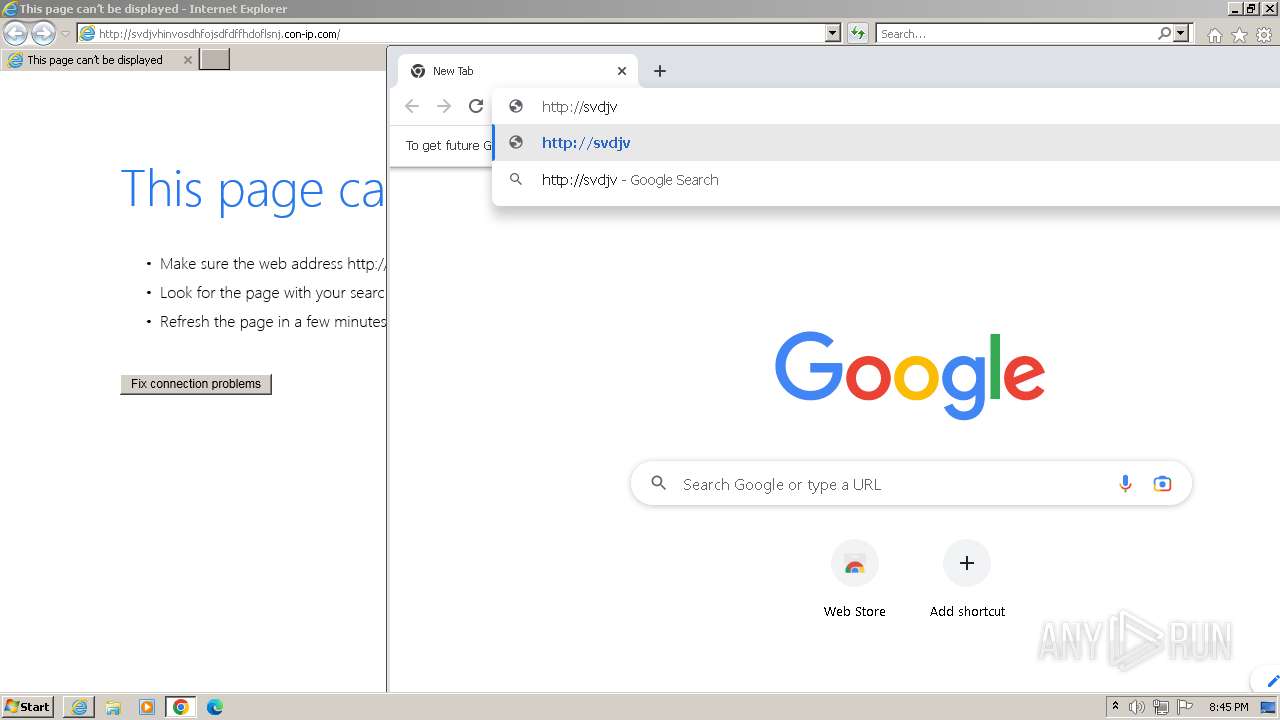Add new Chrome tab with plus
Image resolution: width=1280 pixels, height=720 pixels.
[660, 71]
